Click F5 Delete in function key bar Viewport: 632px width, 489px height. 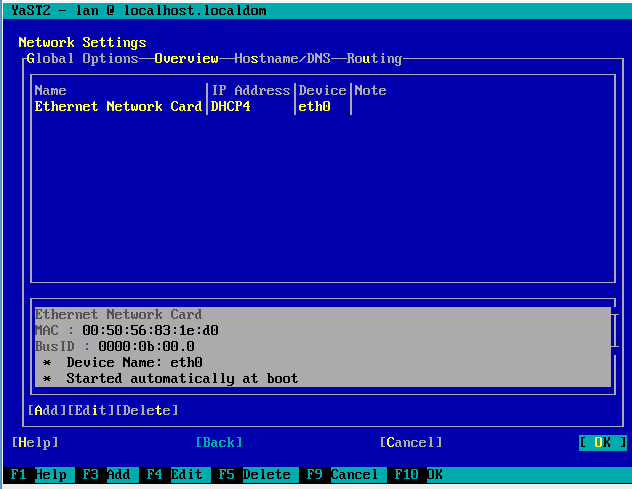click(254, 474)
